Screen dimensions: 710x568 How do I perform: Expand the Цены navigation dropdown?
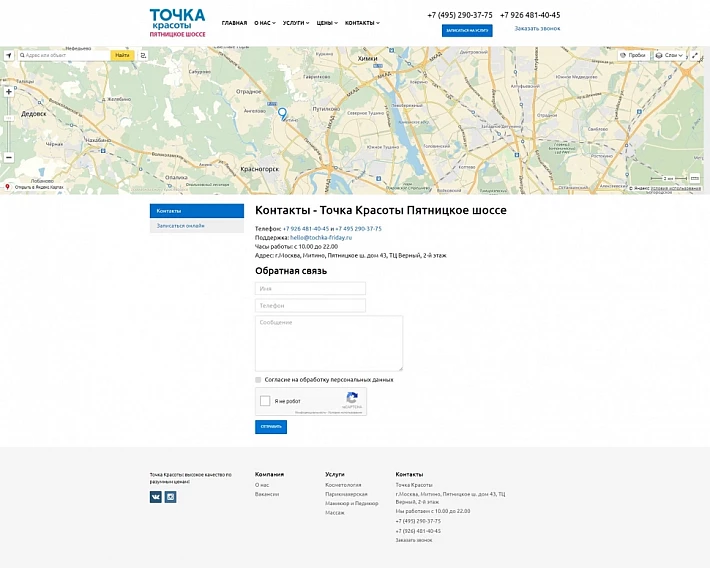click(x=326, y=23)
